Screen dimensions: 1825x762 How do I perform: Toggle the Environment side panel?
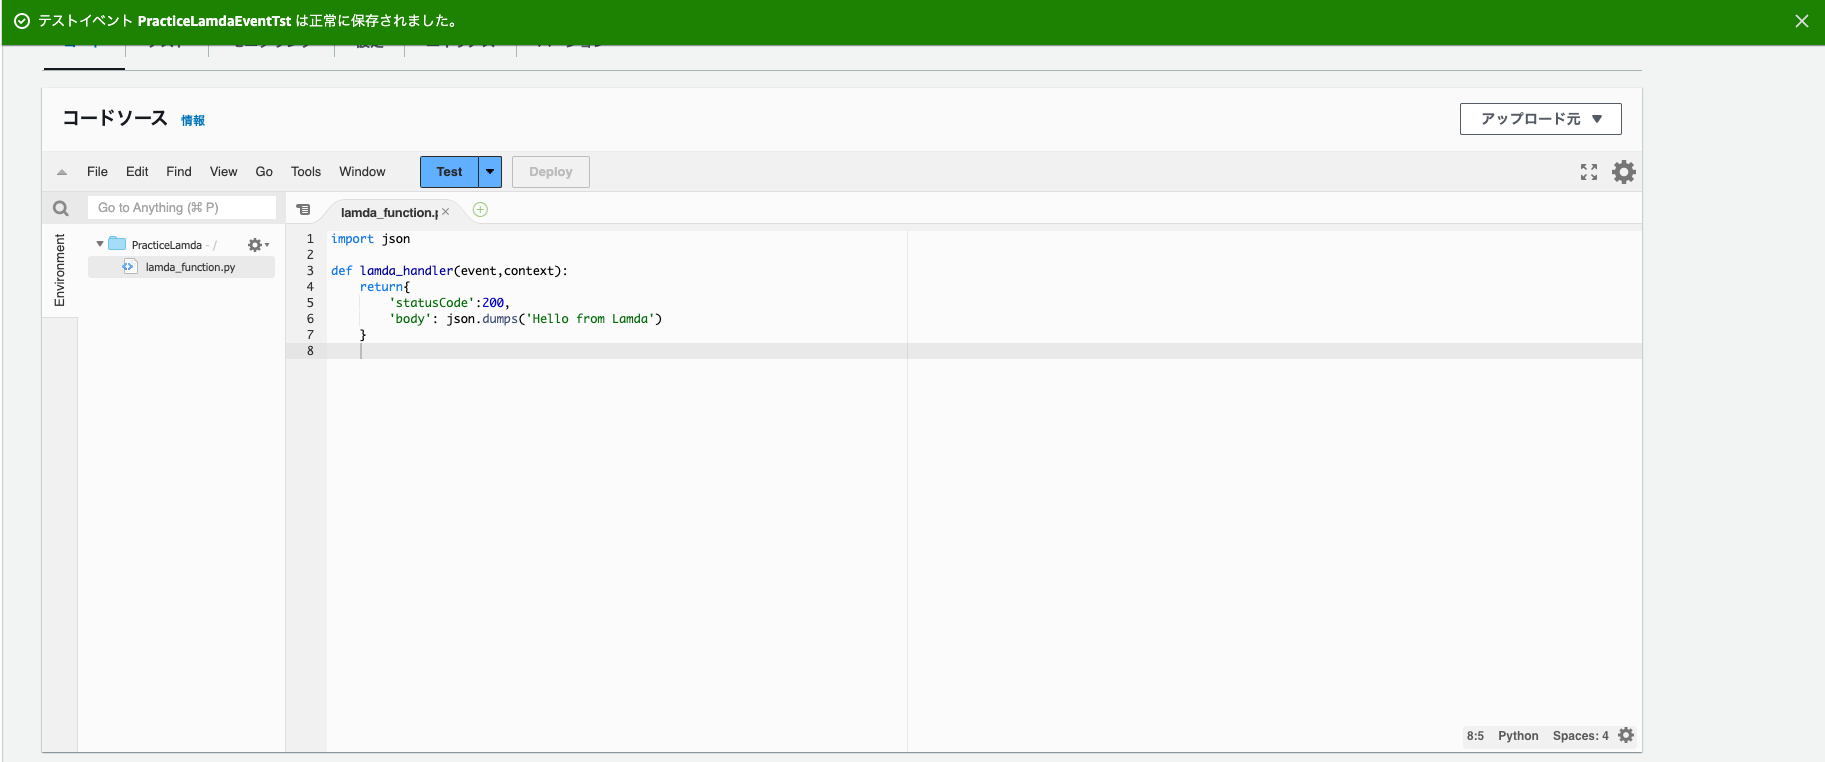(60, 270)
